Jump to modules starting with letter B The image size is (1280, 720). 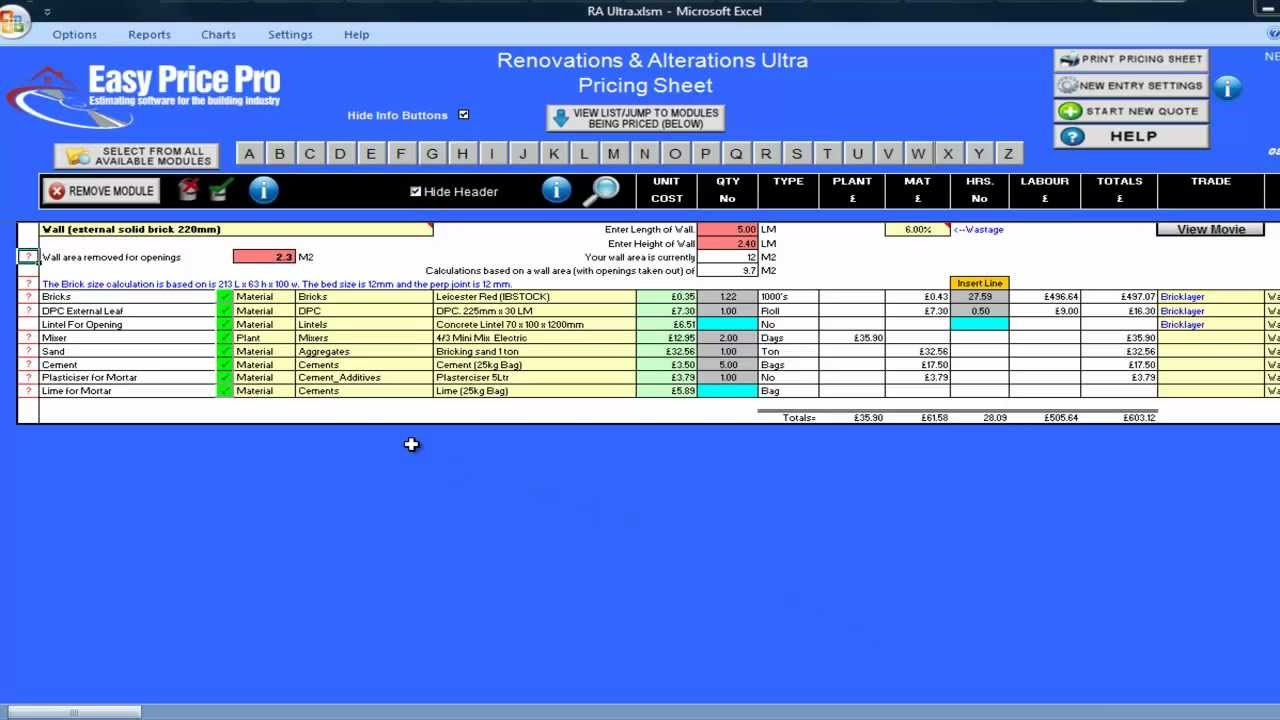click(279, 154)
